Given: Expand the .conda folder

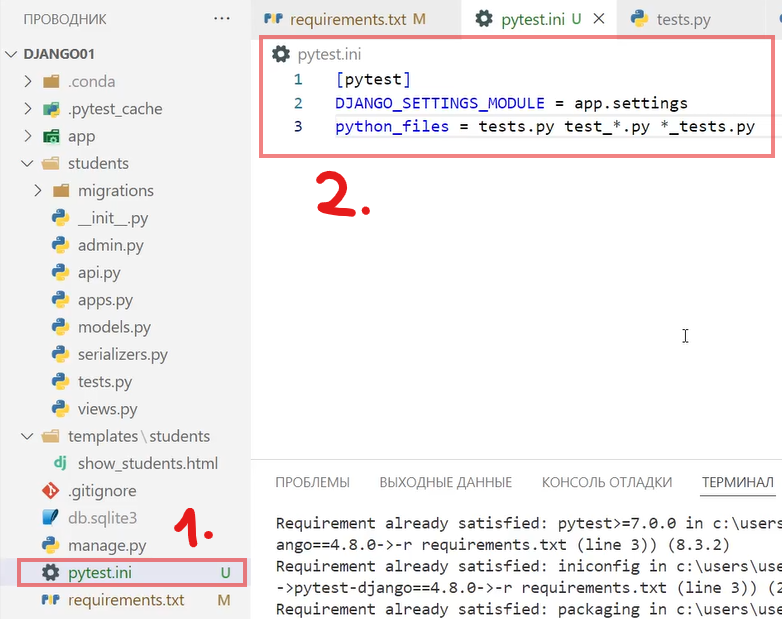Looking at the screenshot, I should (x=28, y=82).
